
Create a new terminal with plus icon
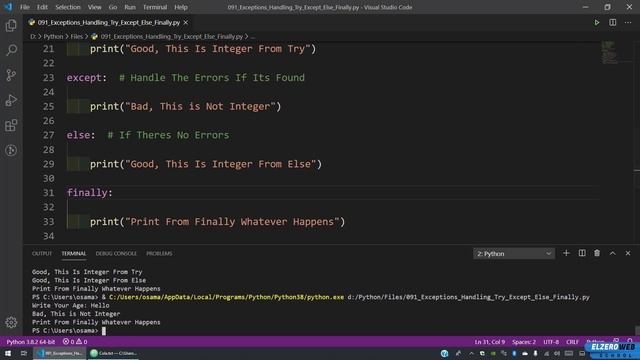[566, 253]
